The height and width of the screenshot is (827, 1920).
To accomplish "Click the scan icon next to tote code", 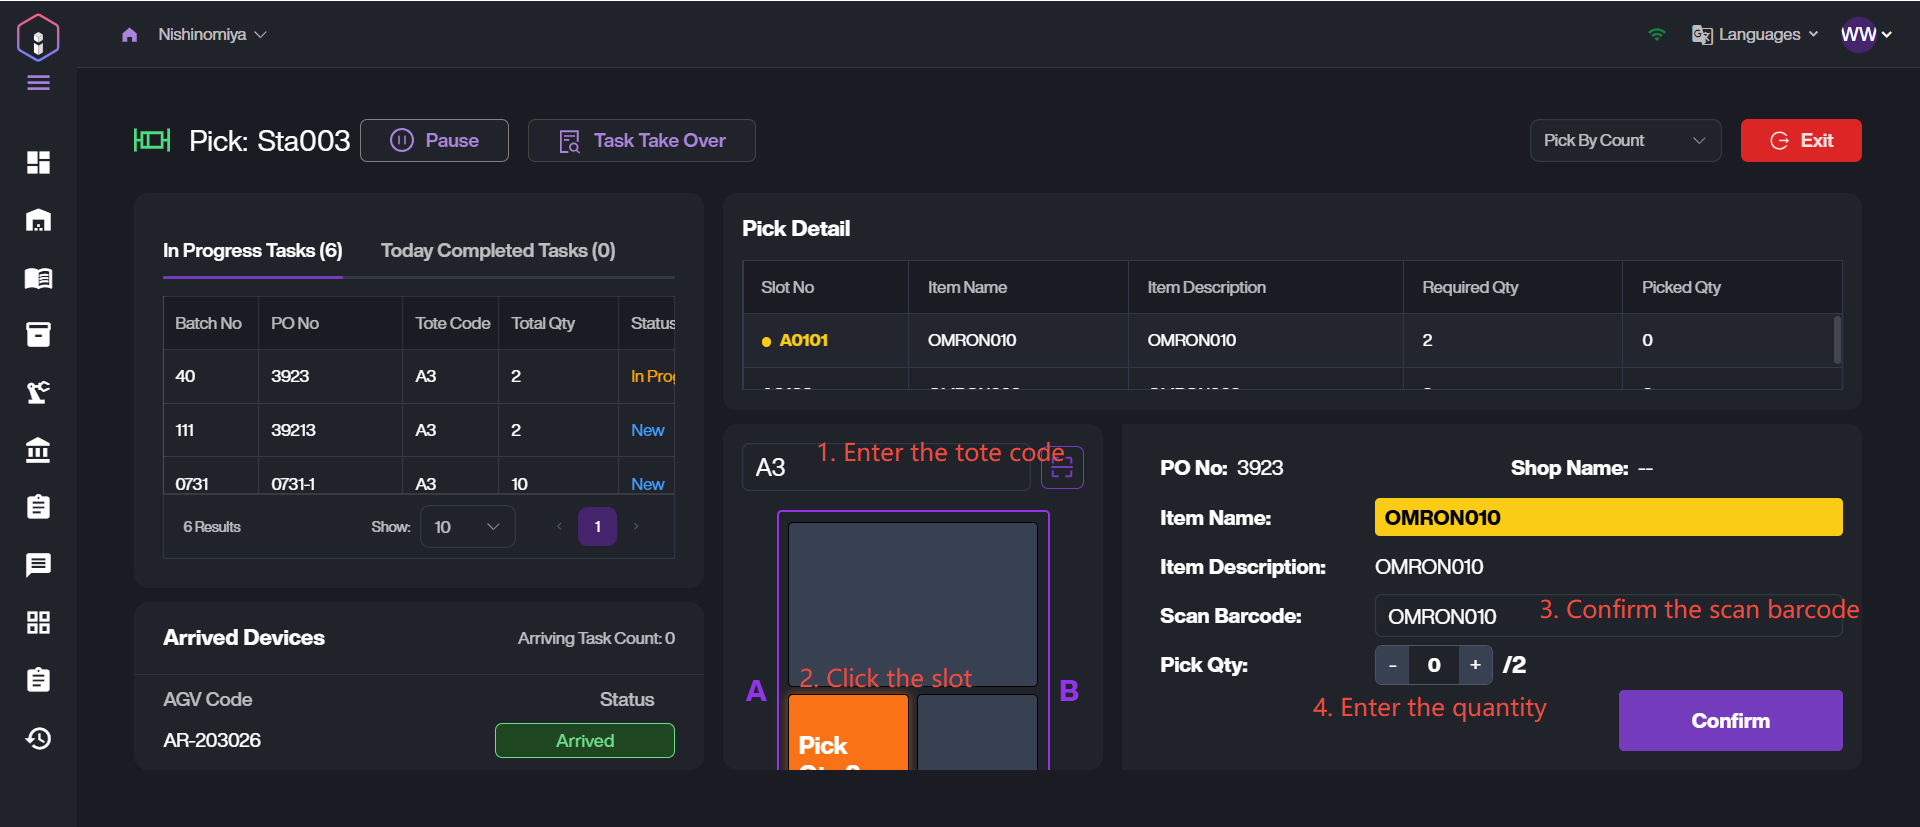I will (1062, 467).
